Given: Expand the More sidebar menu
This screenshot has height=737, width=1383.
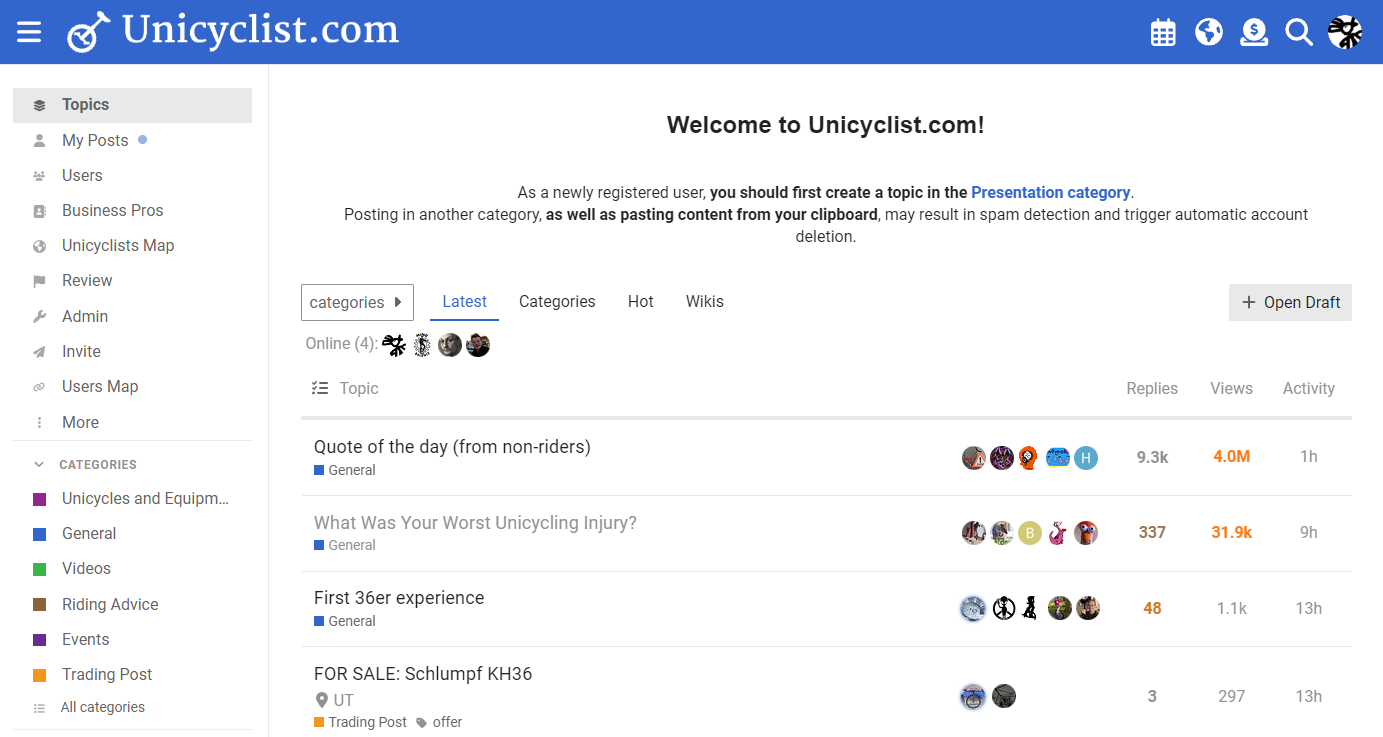Looking at the screenshot, I should [x=80, y=422].
